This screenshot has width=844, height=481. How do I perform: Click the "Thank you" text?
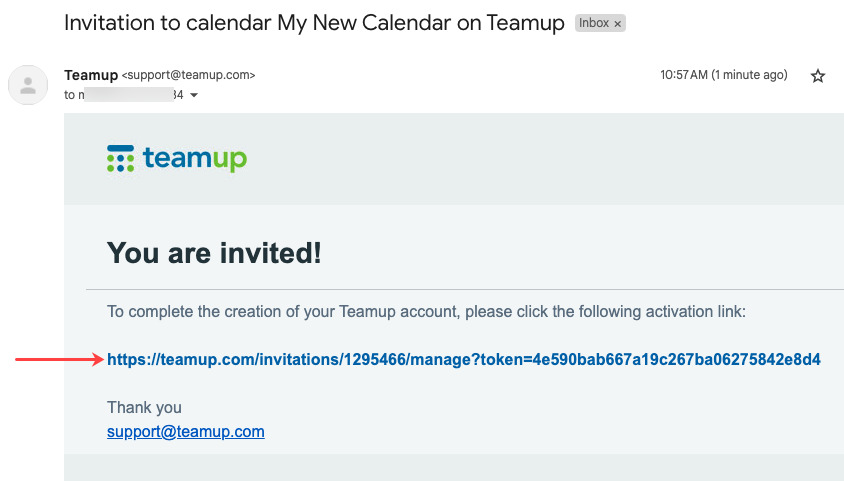coord(144,407)
